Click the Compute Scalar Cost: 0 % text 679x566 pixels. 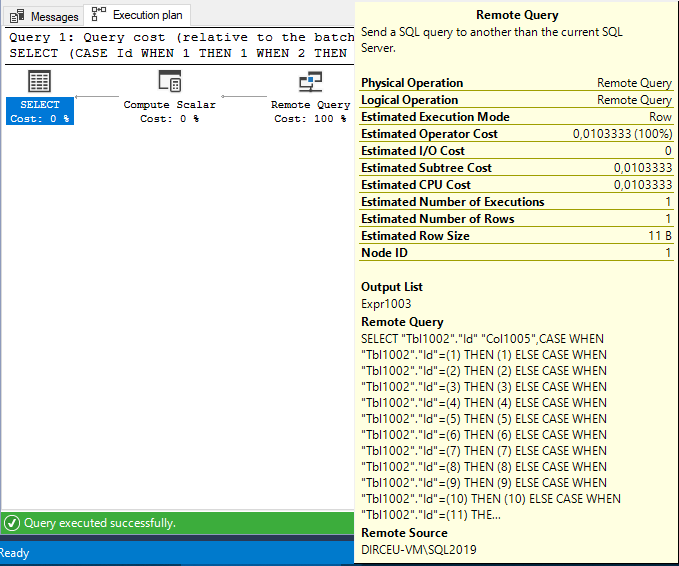169,119
